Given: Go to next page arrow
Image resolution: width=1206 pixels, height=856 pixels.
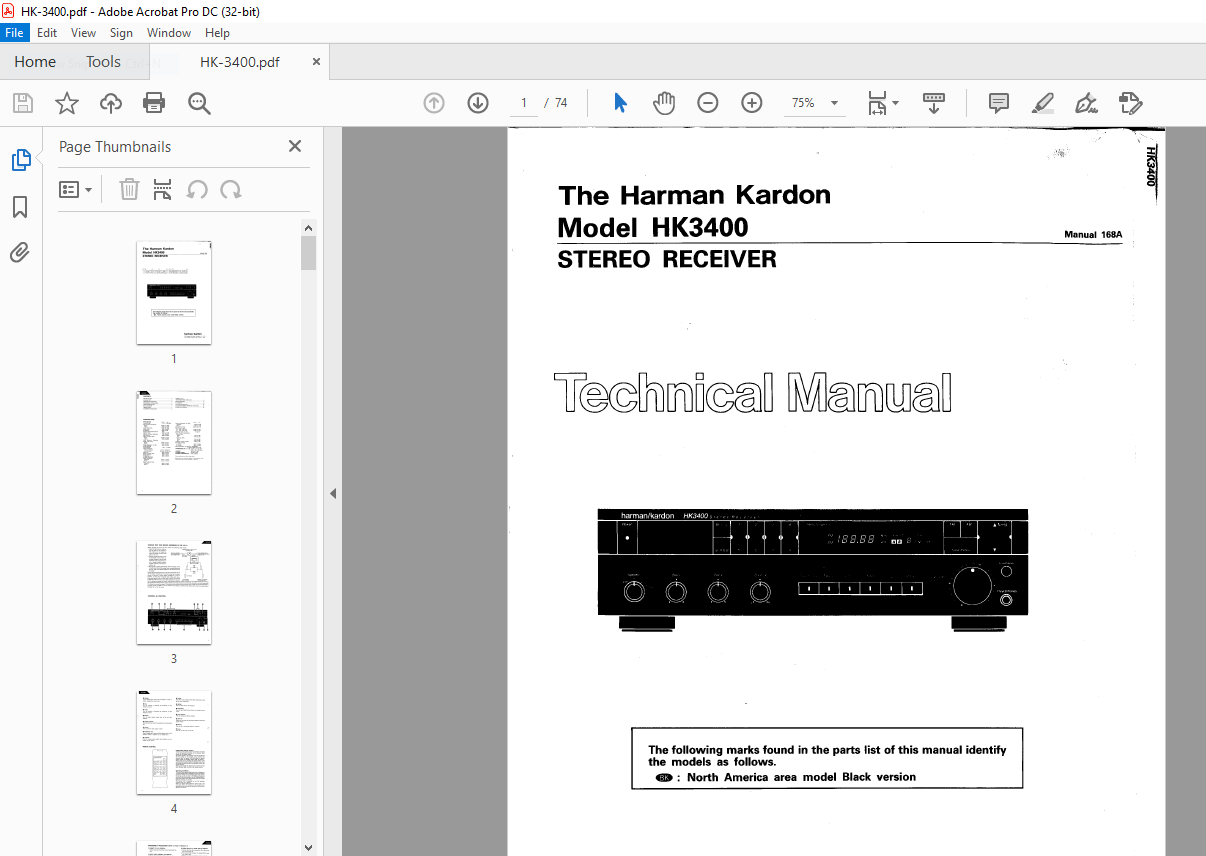Looking at the screenshot, I should (x=478, y=103).
